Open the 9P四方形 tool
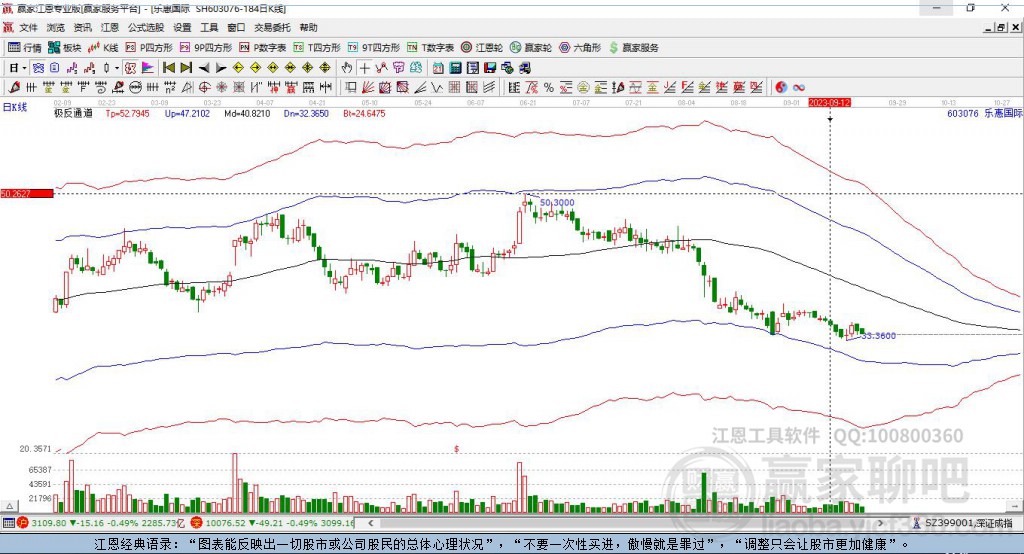This screenshot has width=1024, height=554. 206,48
